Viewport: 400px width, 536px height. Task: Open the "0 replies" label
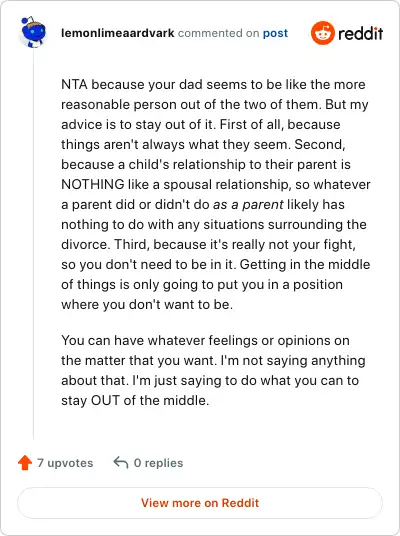pyautogui.click(x=158, y=463)
